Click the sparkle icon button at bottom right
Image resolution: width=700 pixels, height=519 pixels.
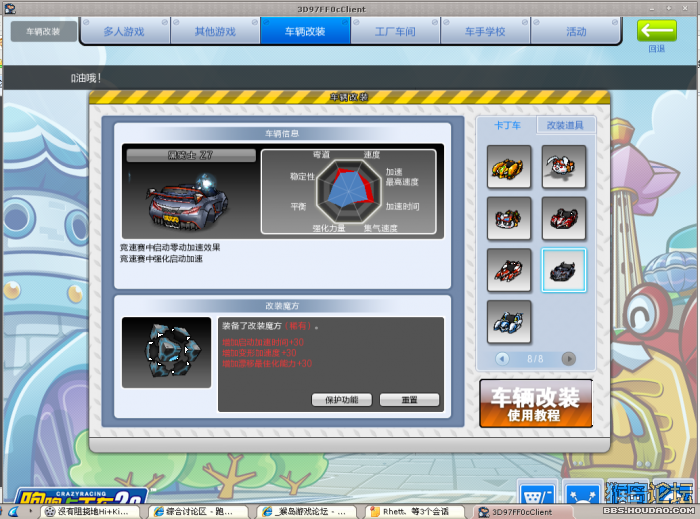tap(582, 492)
